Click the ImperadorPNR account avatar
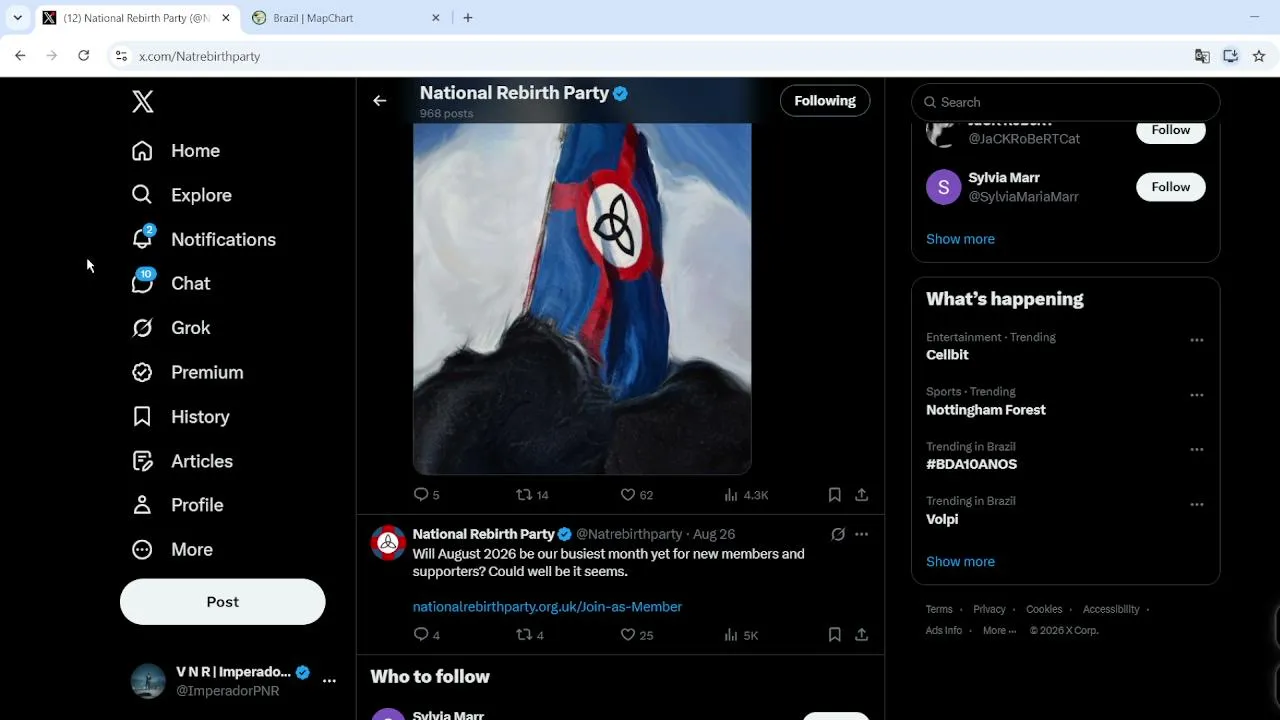The image size is (1280, 720). [x=148, y=681]
